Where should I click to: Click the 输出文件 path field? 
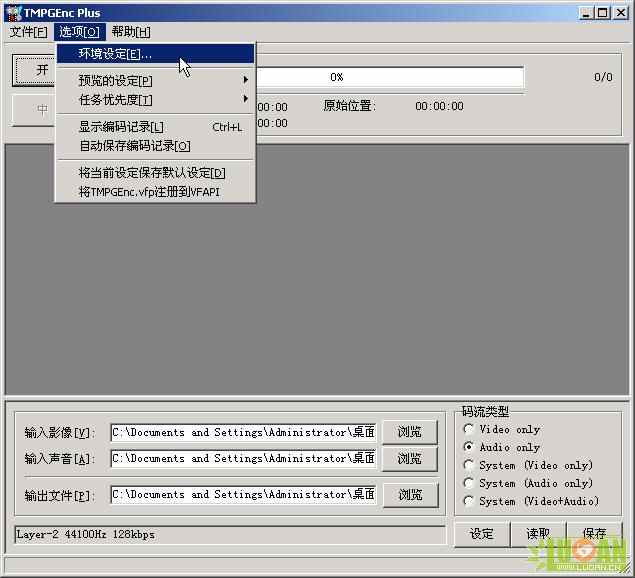click(x=243, y=495)
